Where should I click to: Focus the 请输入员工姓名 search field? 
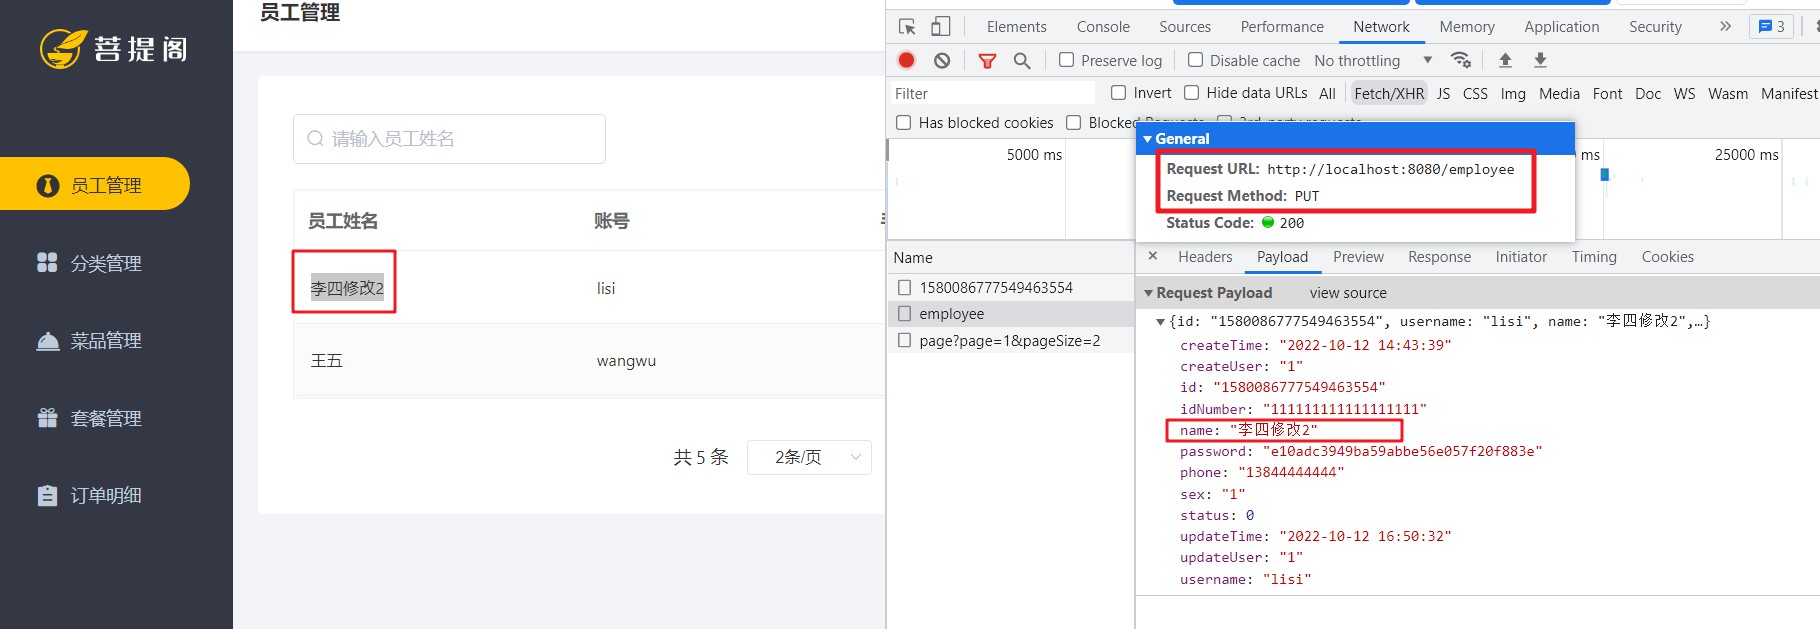pos(449,138)
